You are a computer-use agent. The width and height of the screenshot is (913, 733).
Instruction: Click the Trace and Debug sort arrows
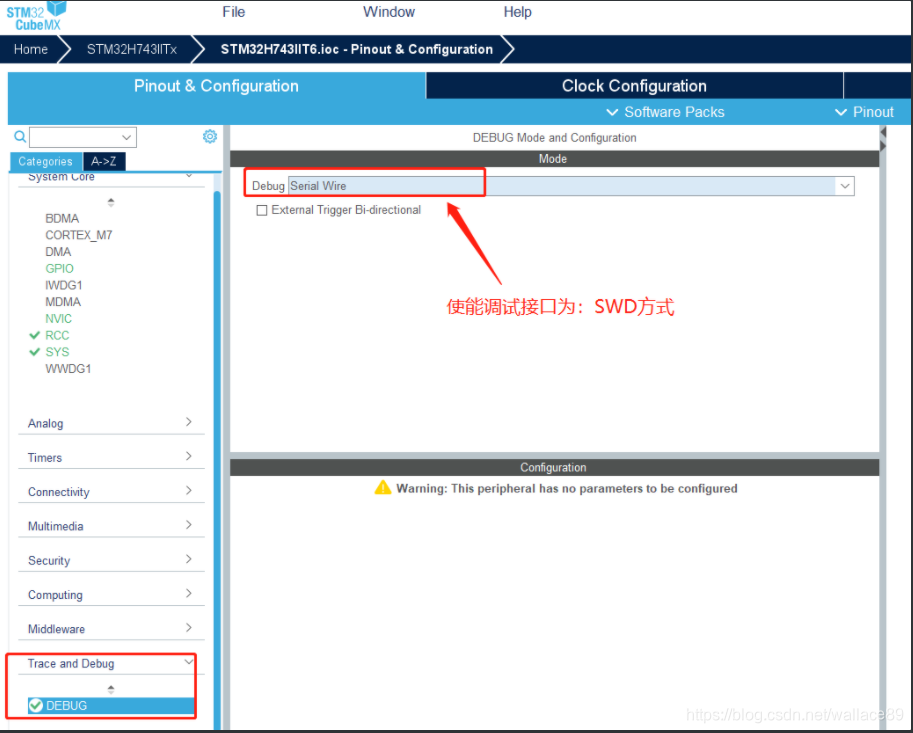tap(111, 689)
